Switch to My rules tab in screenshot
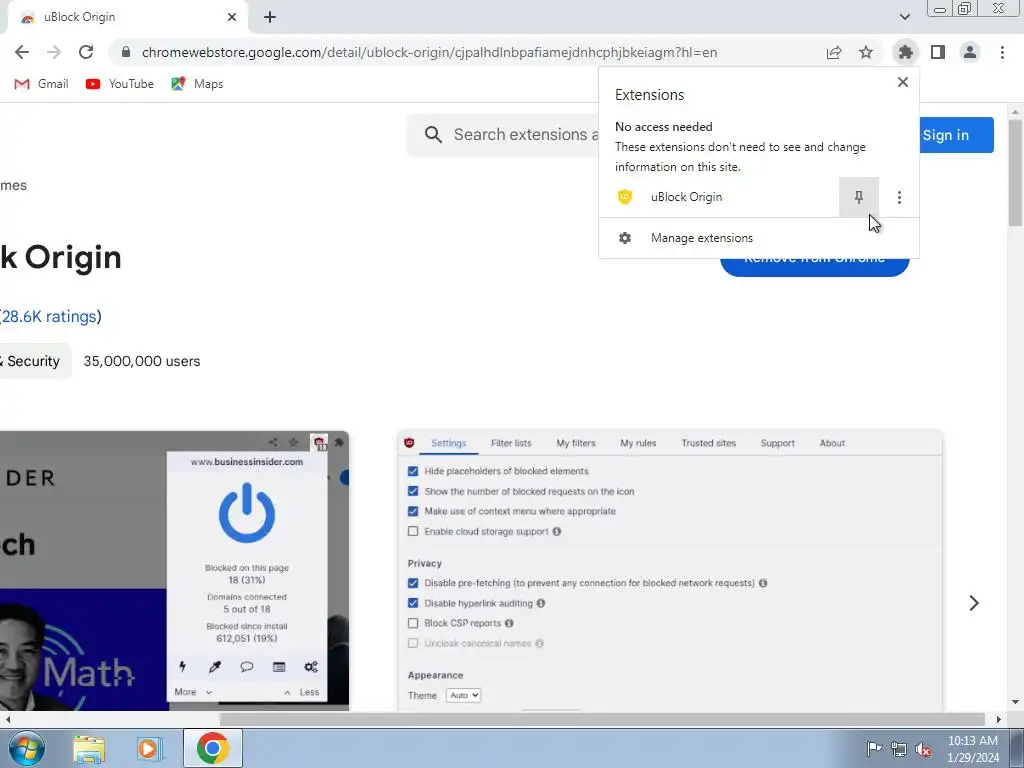 click(638, 443)
